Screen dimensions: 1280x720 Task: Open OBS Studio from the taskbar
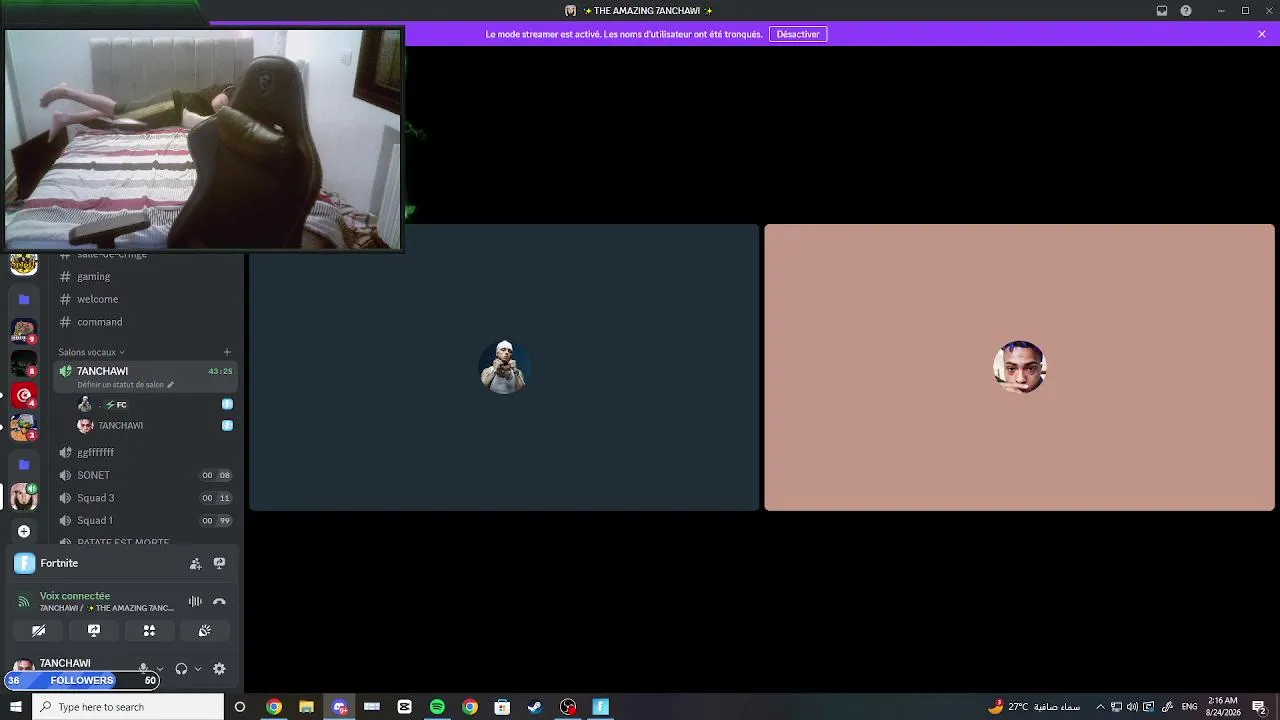(x=568, y=707)
